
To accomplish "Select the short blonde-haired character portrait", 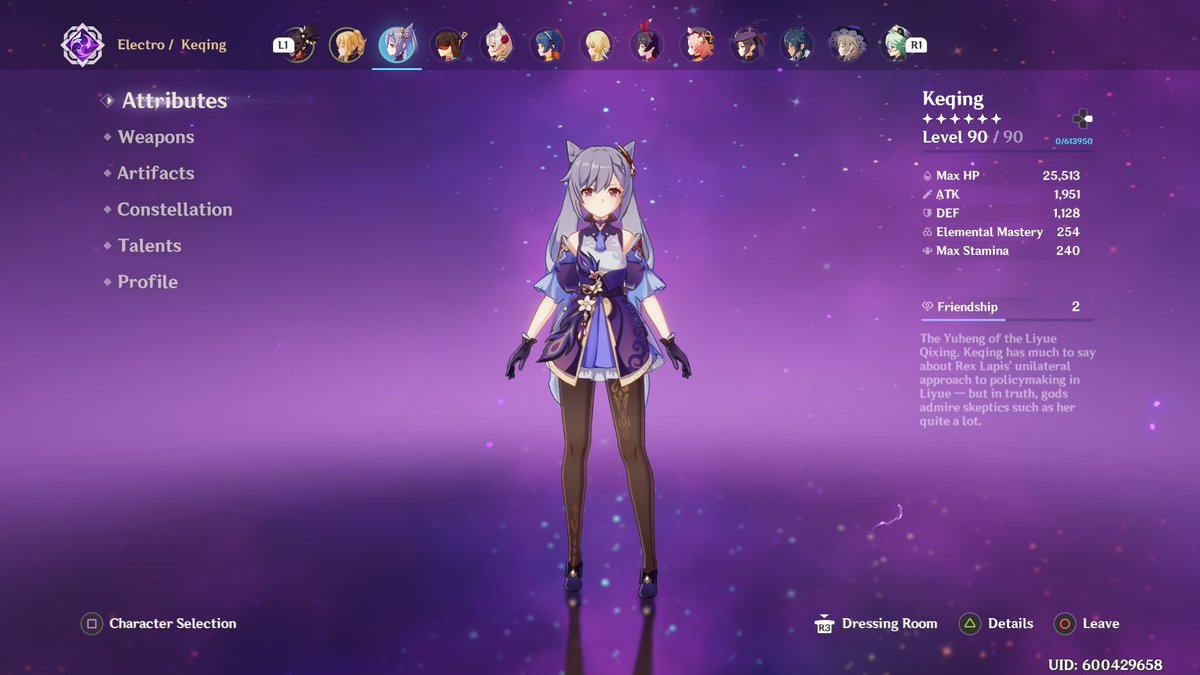I will pos(597,45).
